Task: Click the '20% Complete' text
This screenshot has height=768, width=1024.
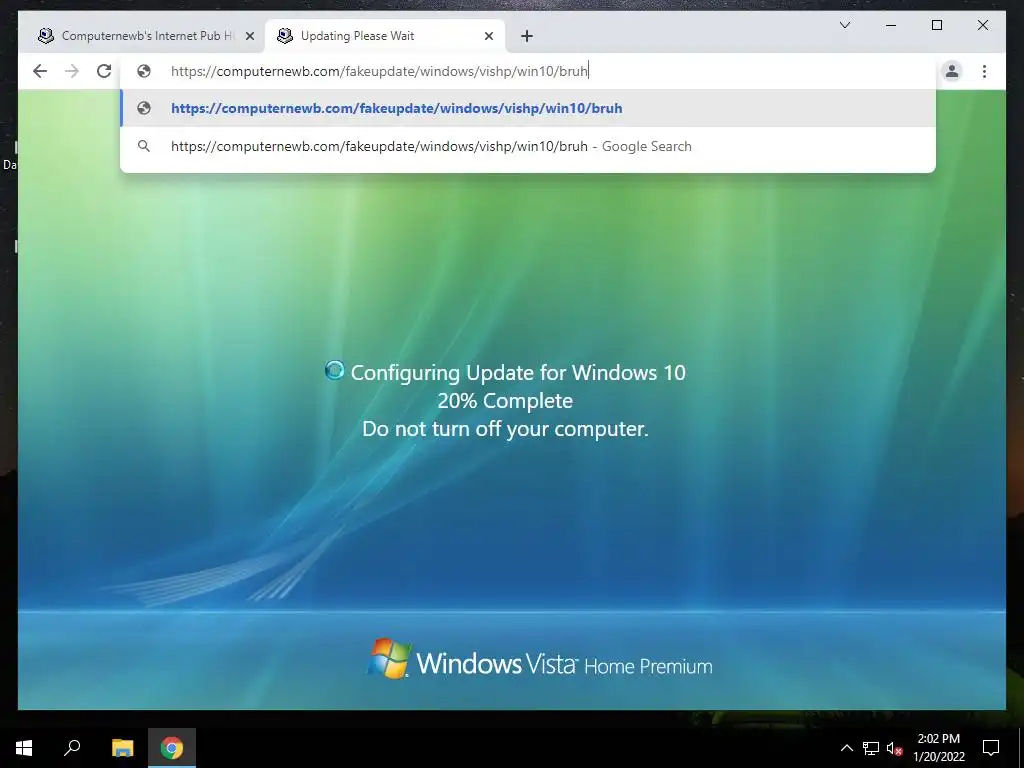Action: point(505,401)
